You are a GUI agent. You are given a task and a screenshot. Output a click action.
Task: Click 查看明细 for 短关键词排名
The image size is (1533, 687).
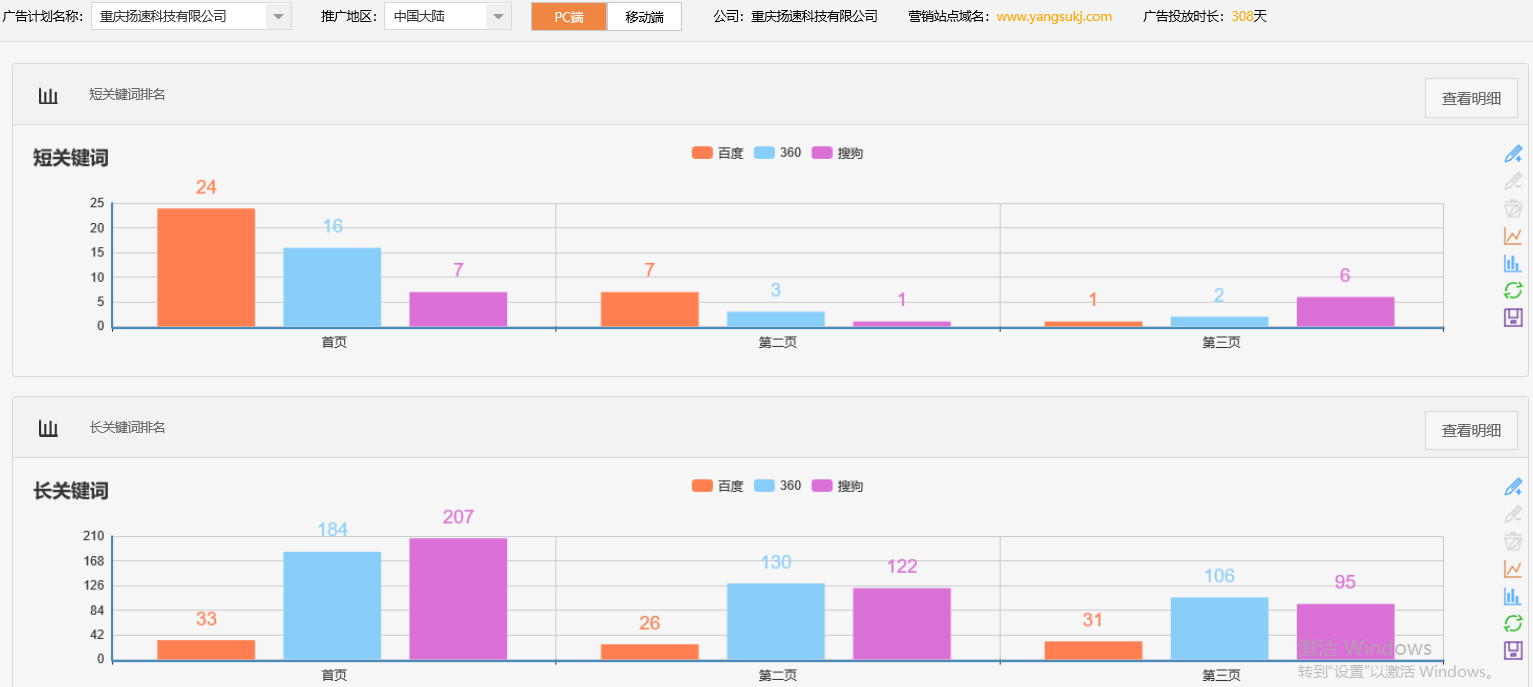pos(1470,98)
